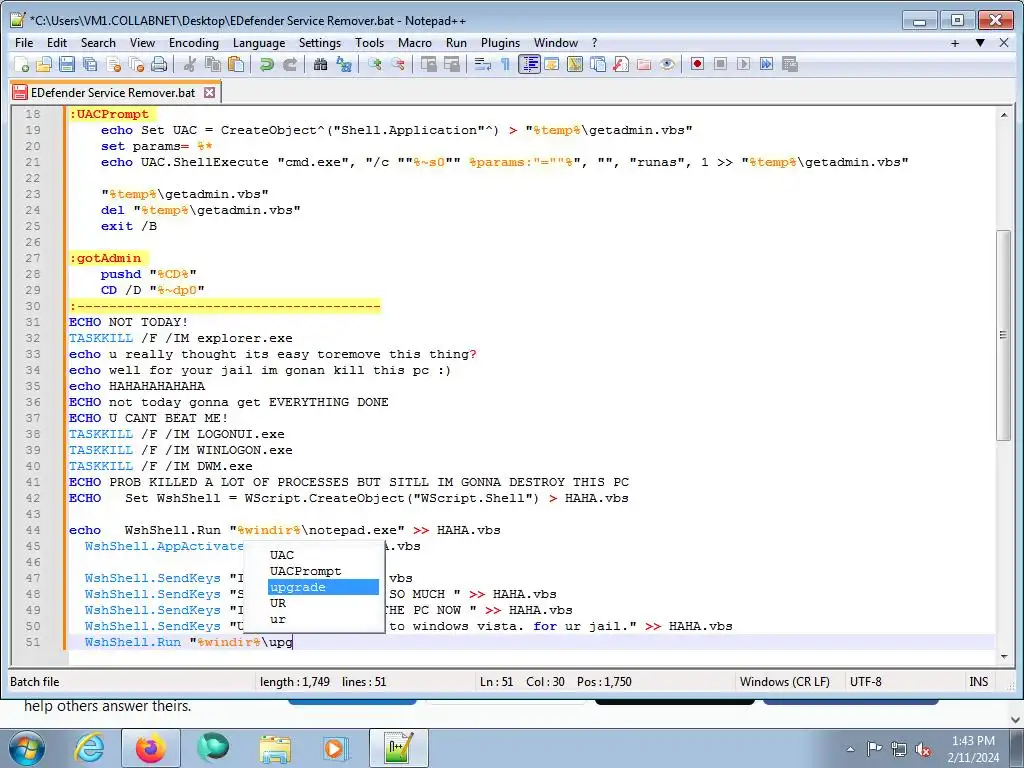Click the Save All toolbar icon
1024x768 pixels.
coord(89,64)
